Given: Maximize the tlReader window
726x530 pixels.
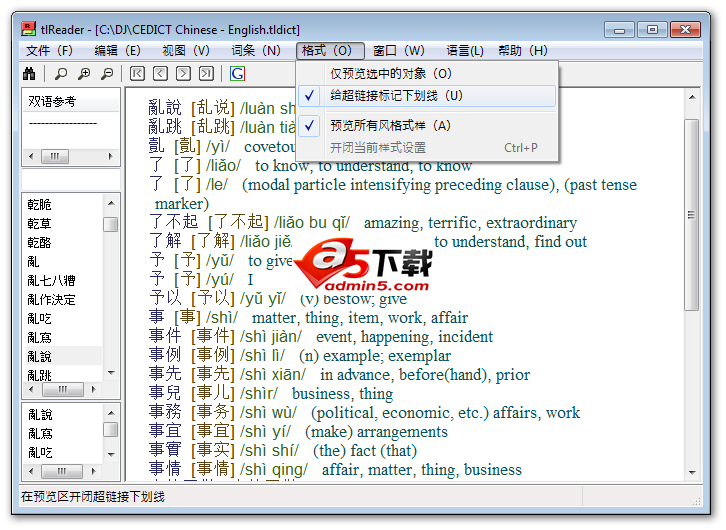Looking at the screenshot, I should 652,30.
